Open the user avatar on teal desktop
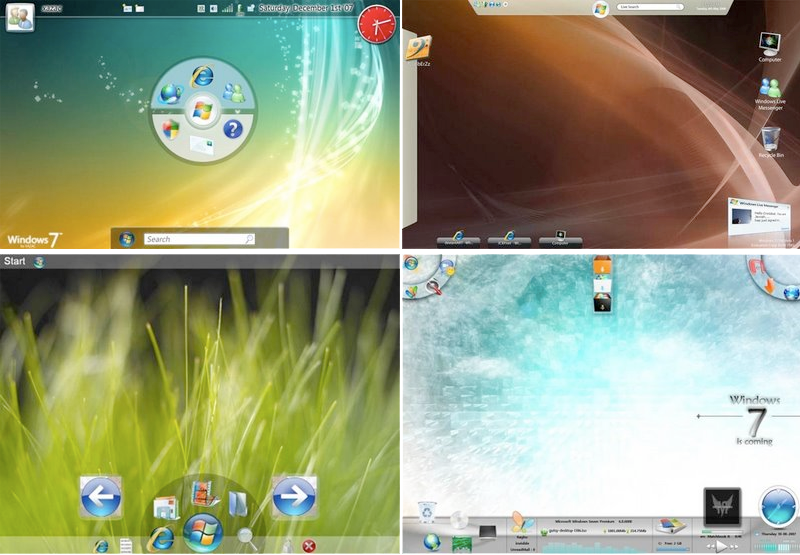Viewport: 800px width, 555px height. pos(20,17)
